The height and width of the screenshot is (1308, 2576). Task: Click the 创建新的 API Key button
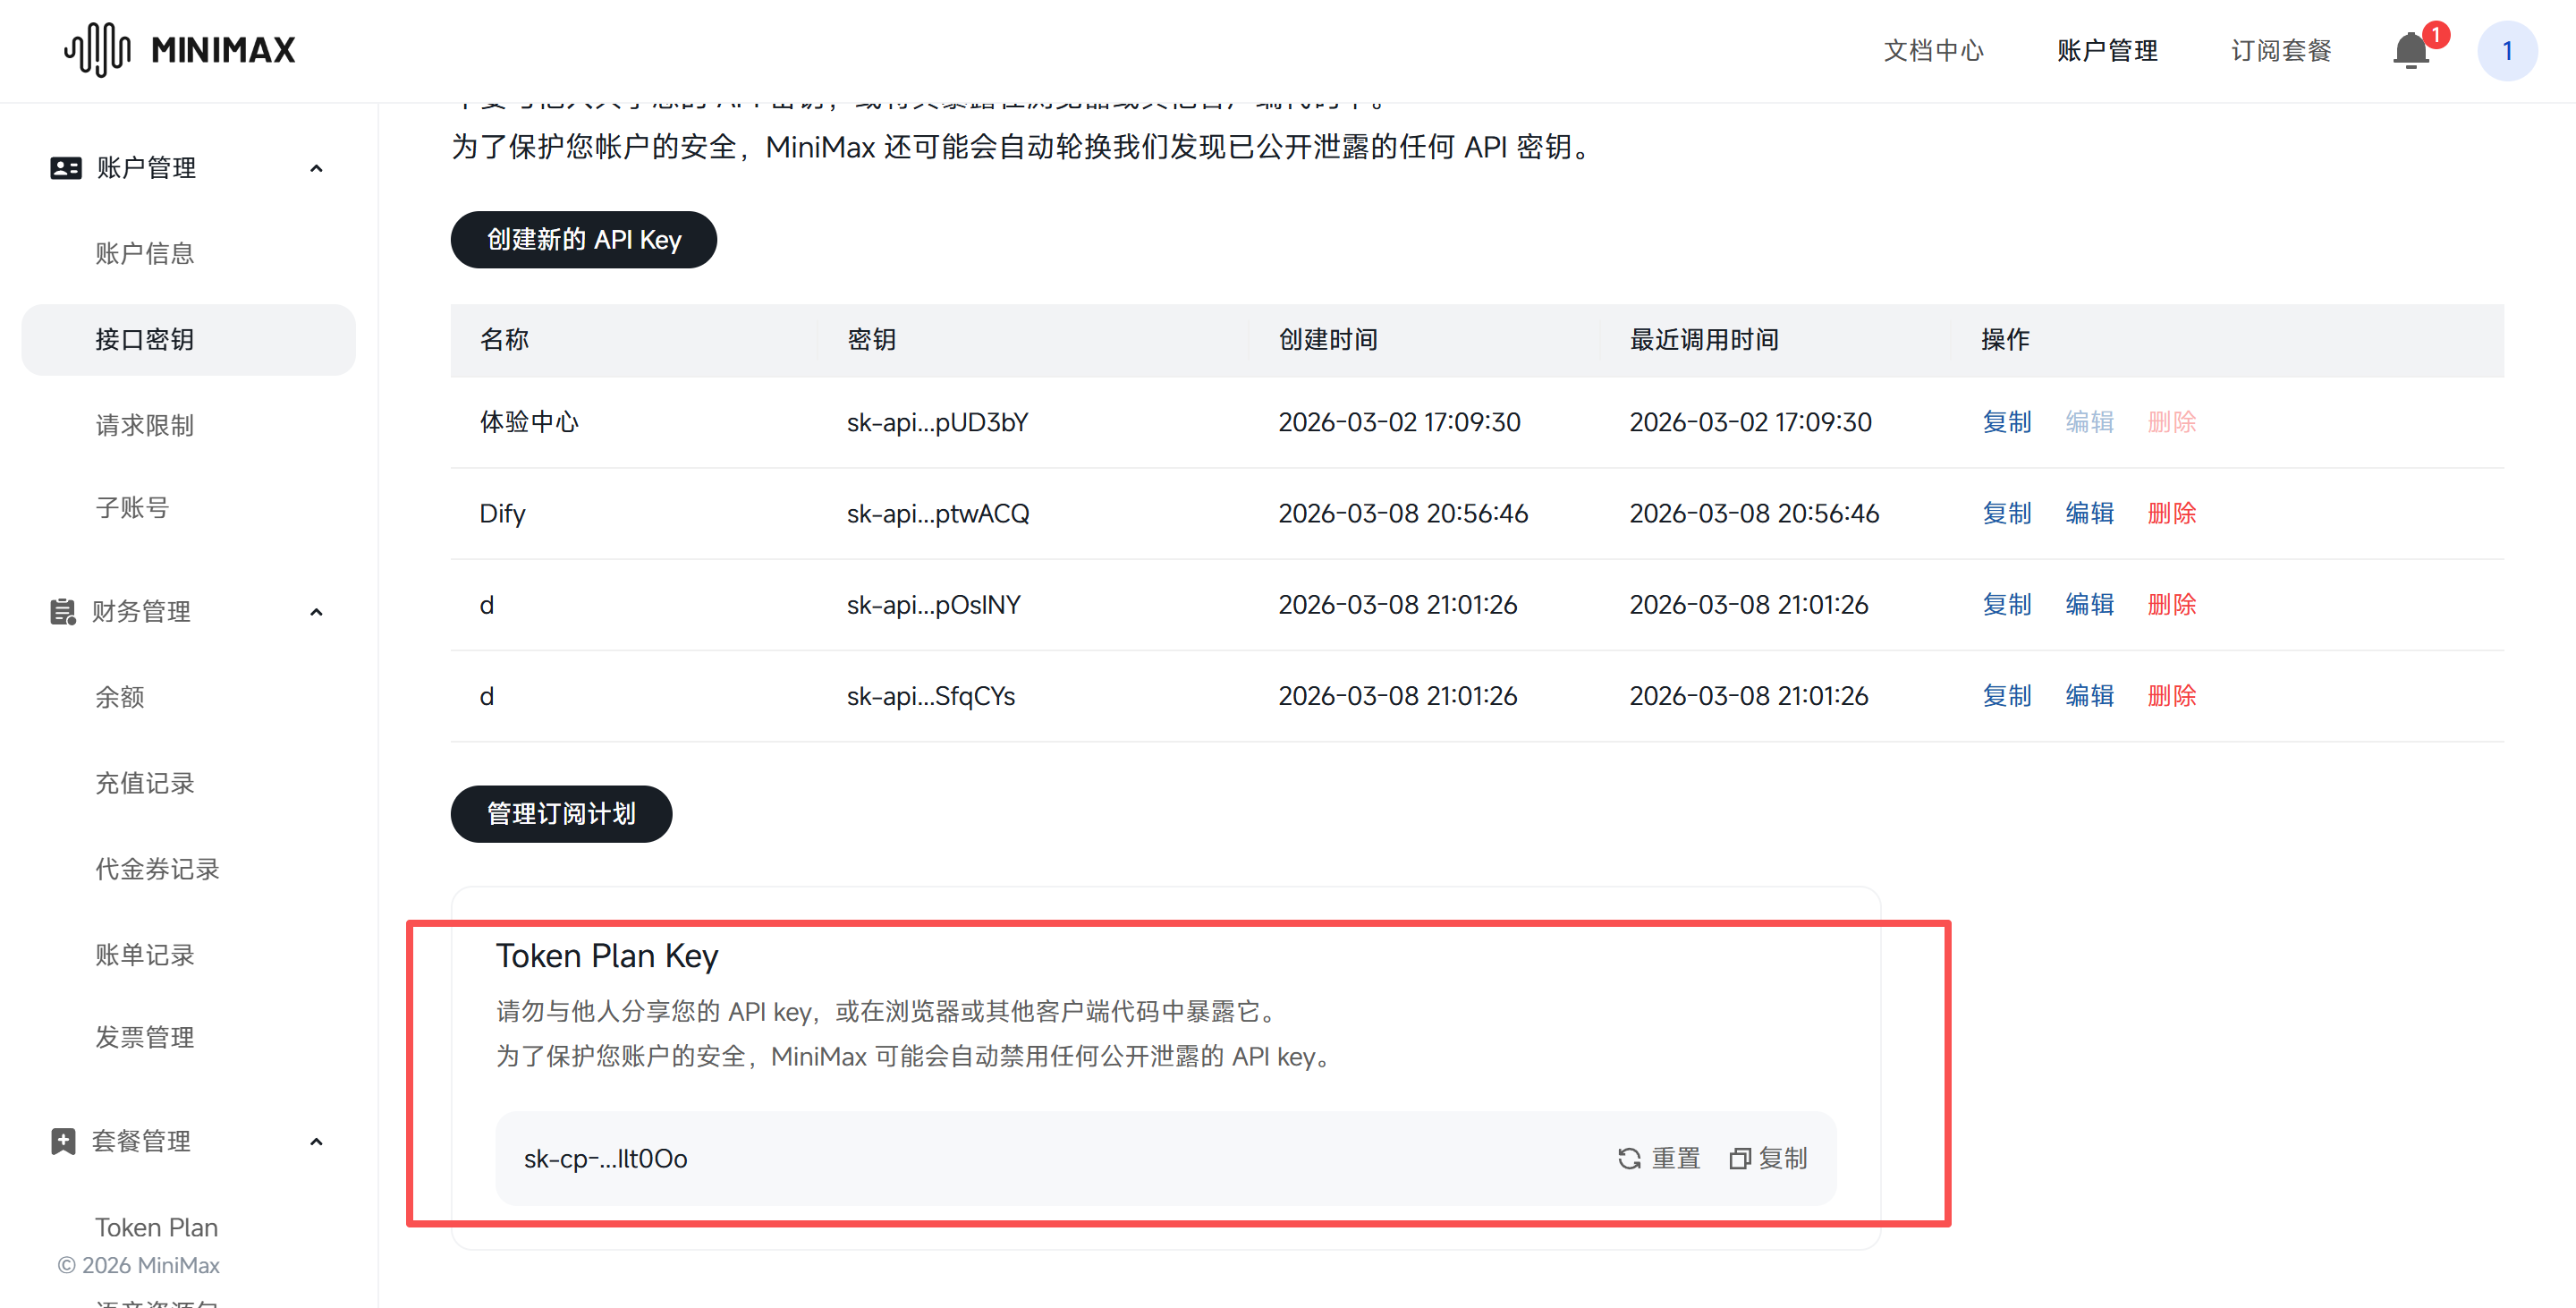(583, 240)
